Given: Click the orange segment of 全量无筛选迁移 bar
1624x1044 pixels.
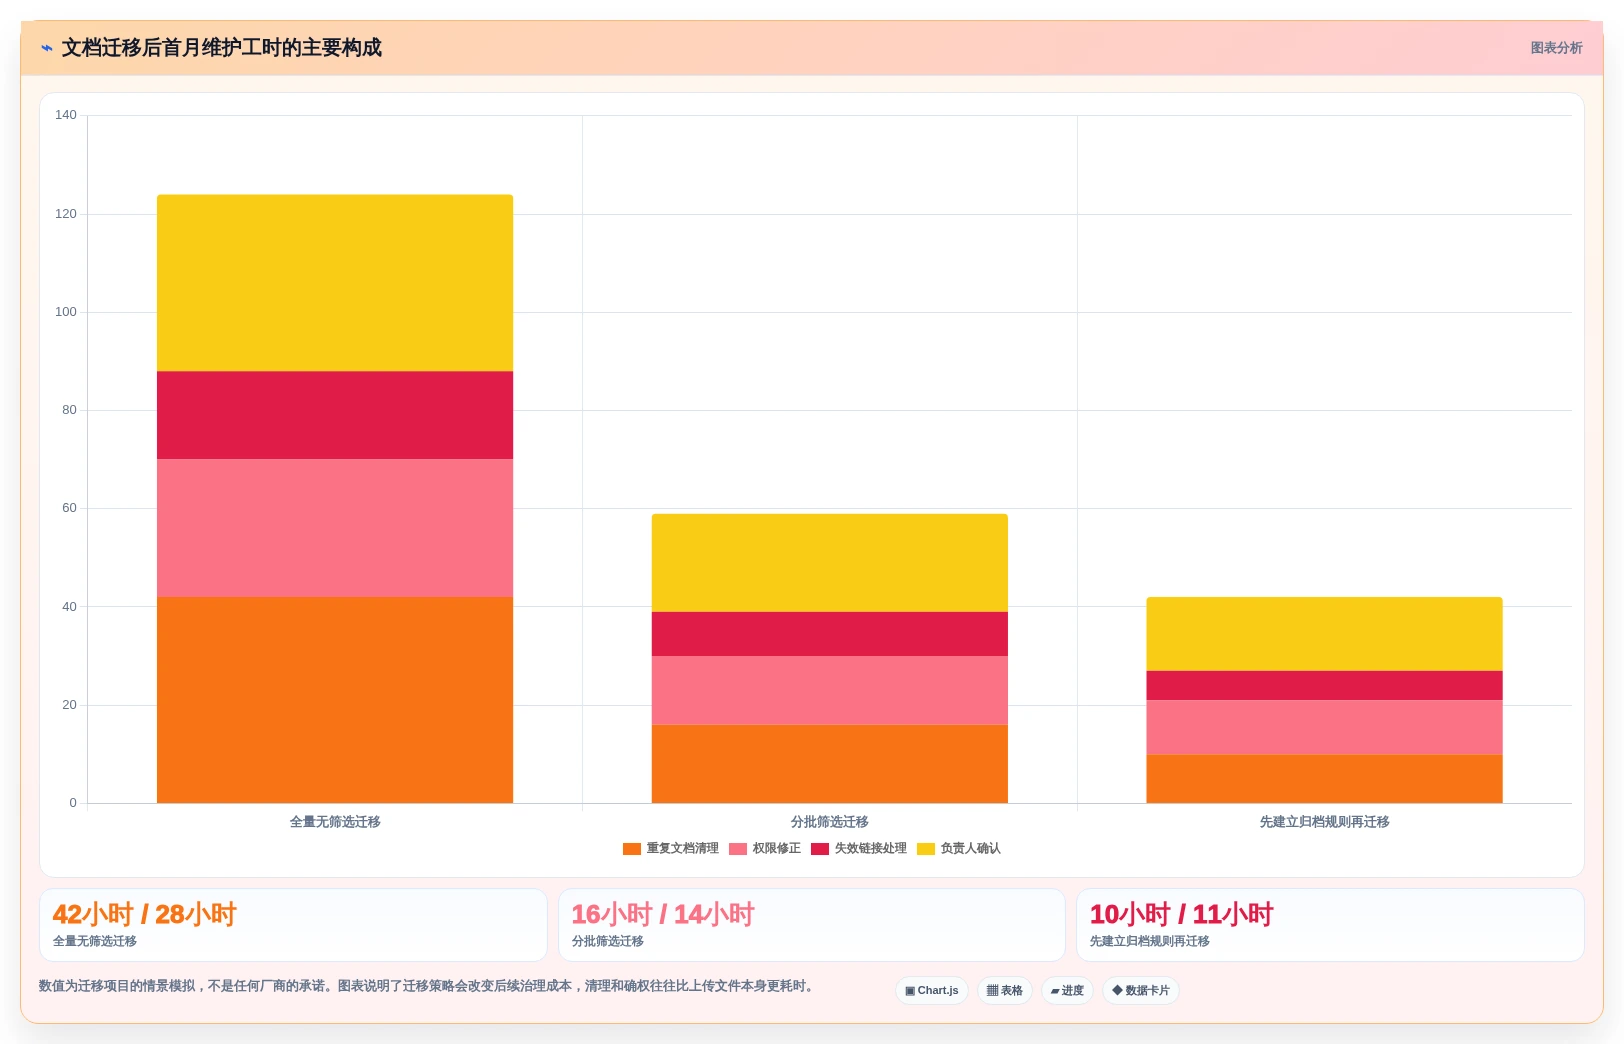Looking at the screenshot, I should point(335,700).
